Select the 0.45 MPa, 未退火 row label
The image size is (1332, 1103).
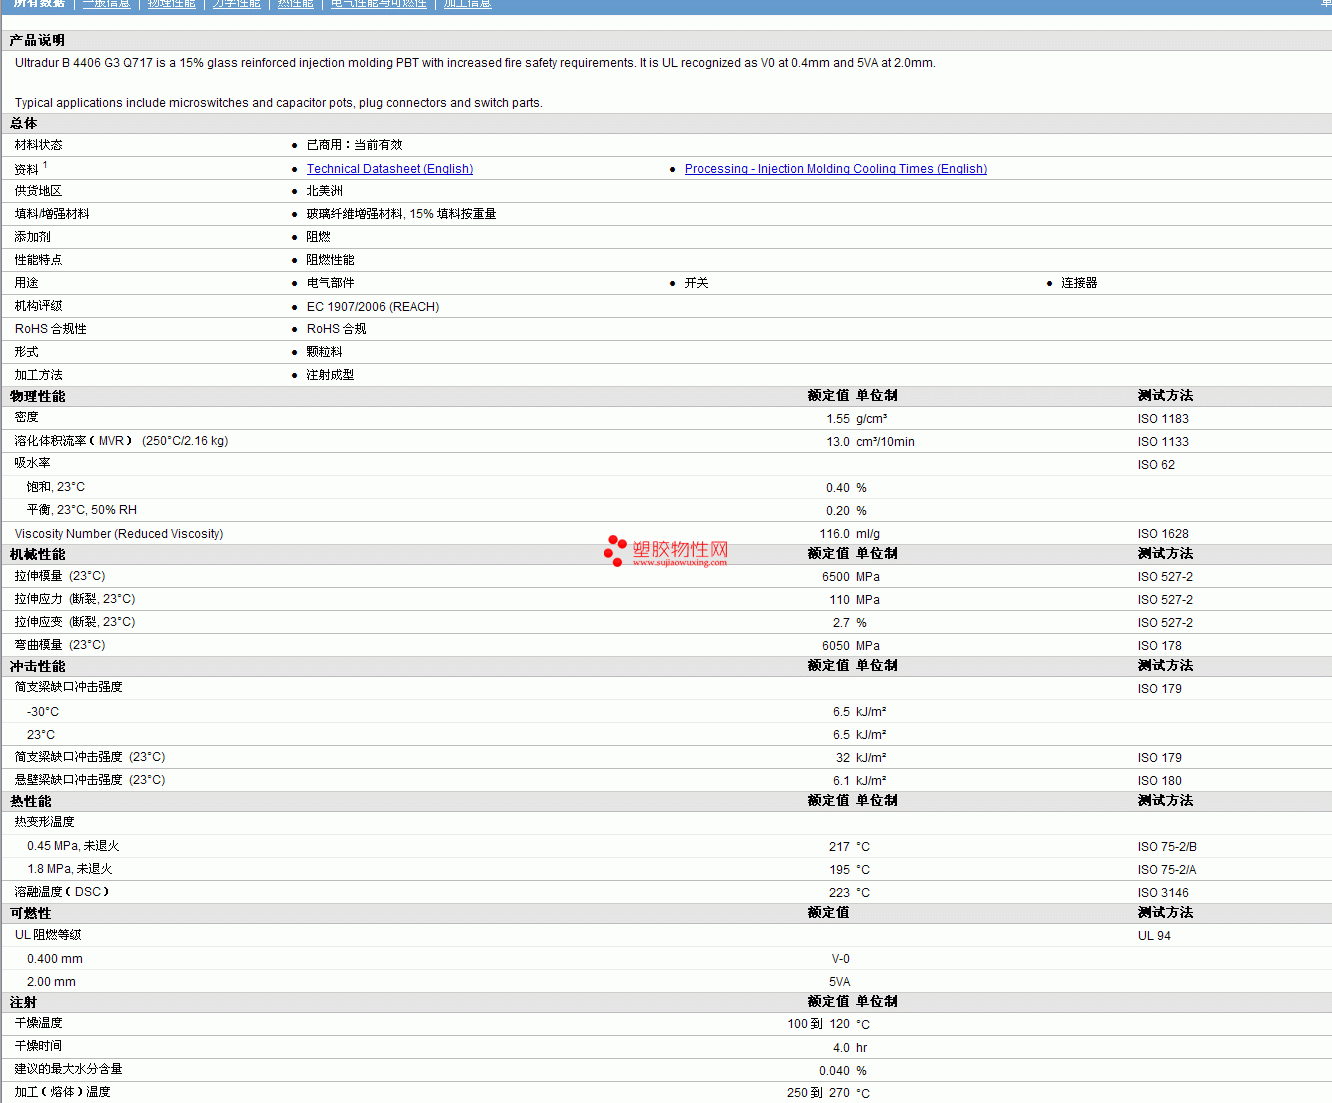tap(73, 846)
